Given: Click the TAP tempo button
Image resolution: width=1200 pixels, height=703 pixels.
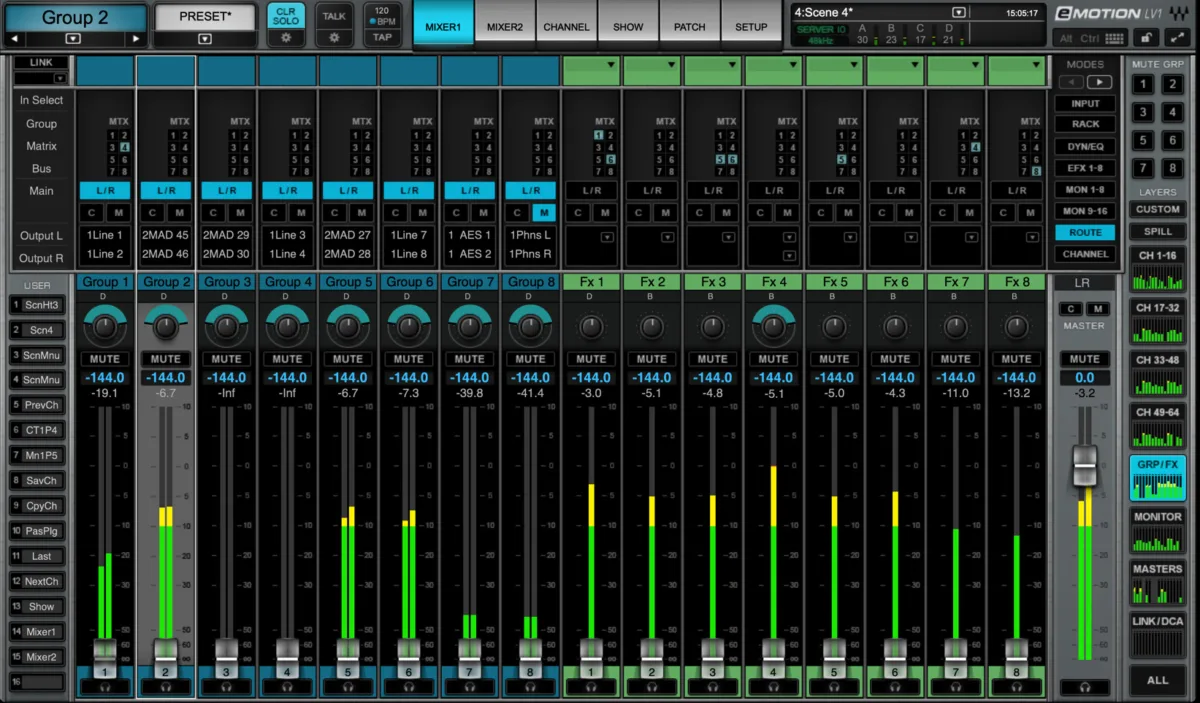Looking at the screenshot, I should 382,37.
